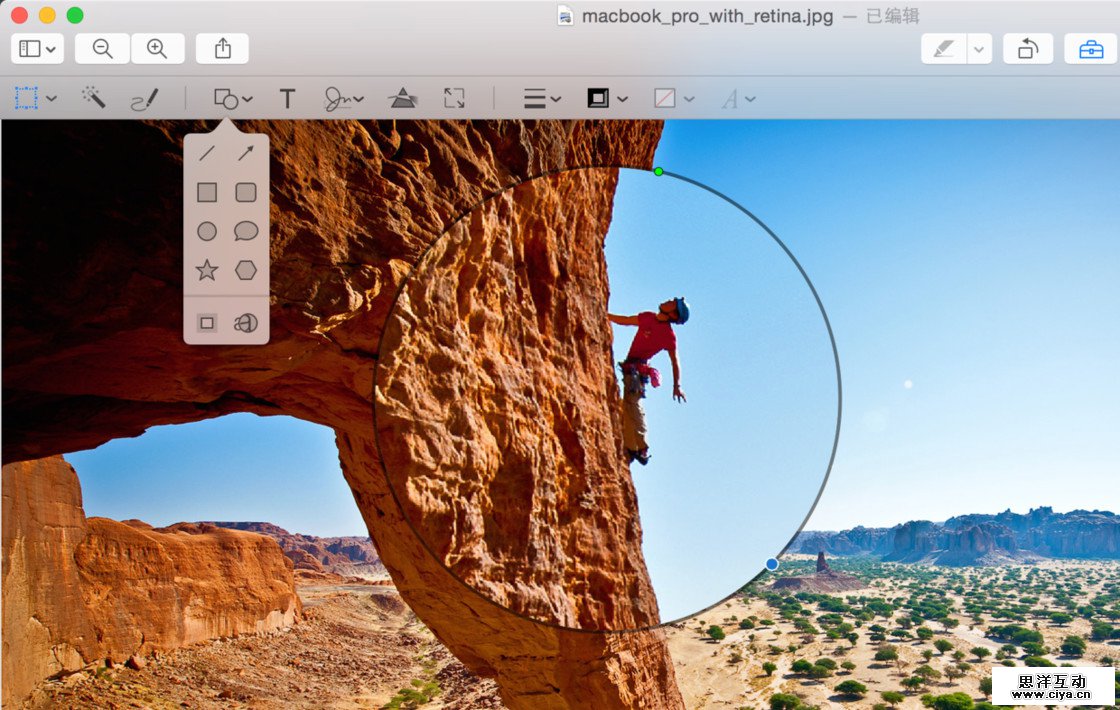The width and height of the screenshot is (1120, 710).
Task: Click the Share icon in toolbar
Action: point(222,49)
